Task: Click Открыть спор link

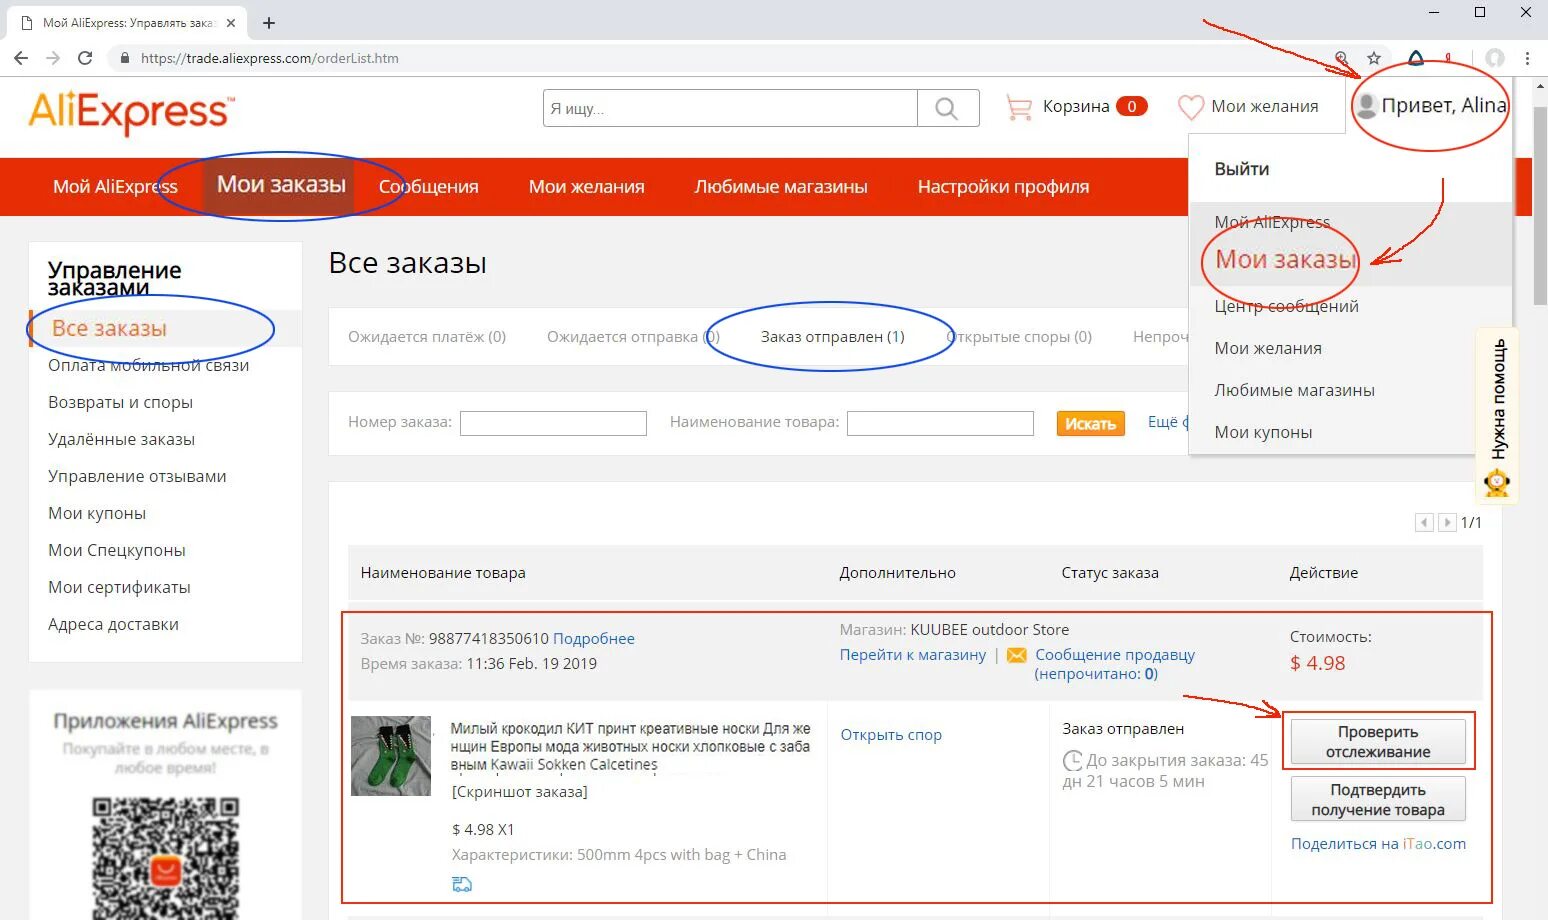Action: pos(891,734)
